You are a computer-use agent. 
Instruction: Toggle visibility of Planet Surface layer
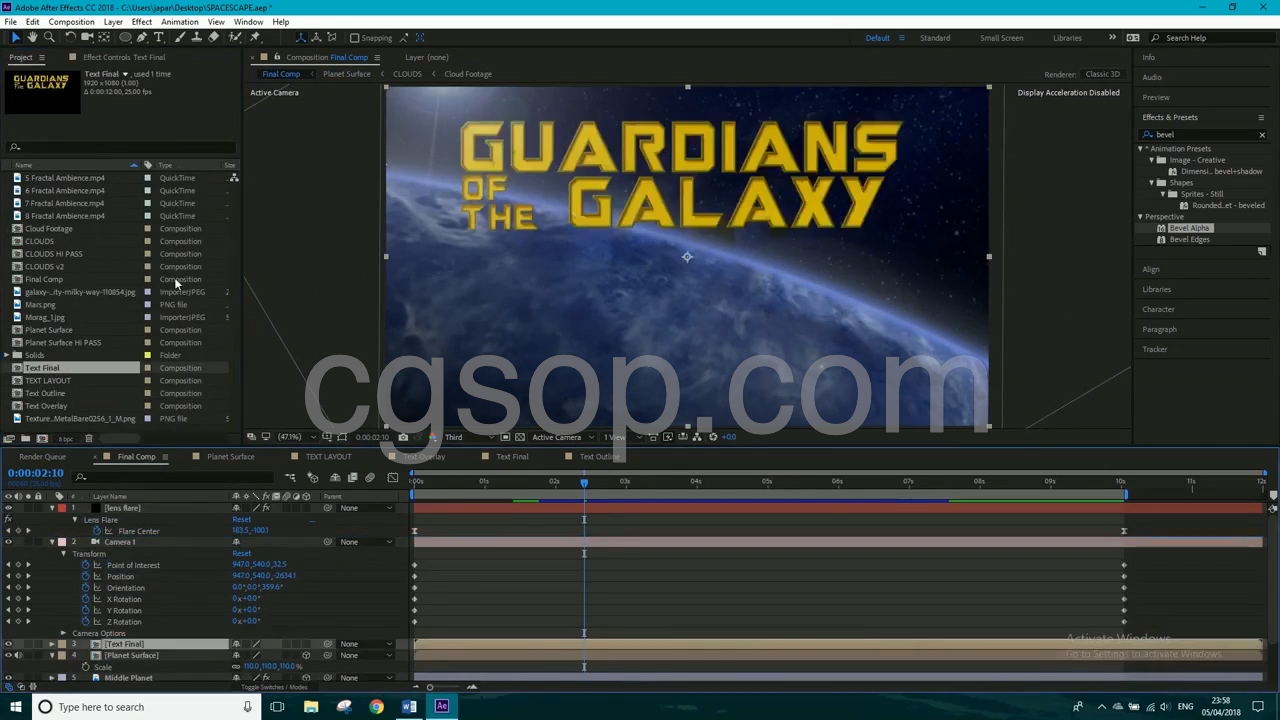point(8,656)
